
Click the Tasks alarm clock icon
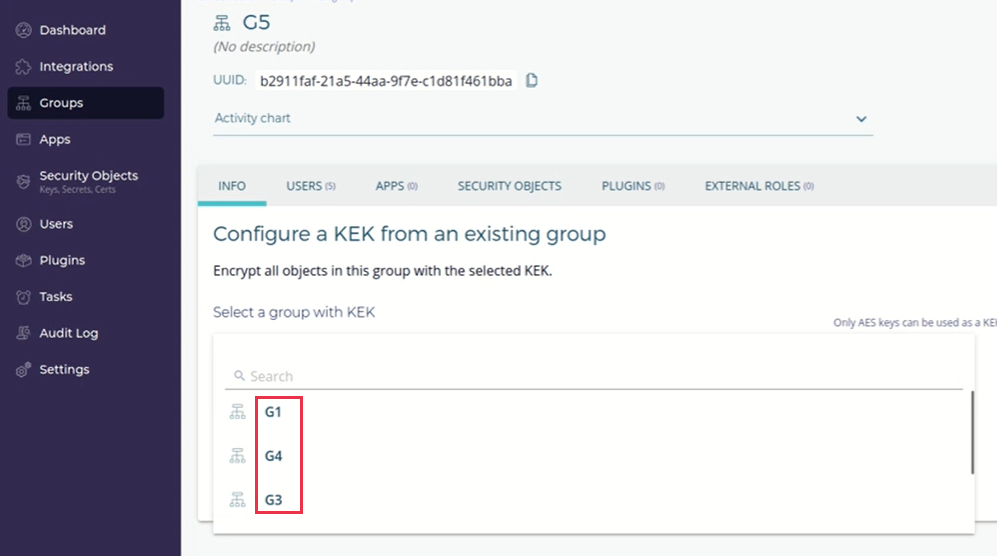(24, 297)
